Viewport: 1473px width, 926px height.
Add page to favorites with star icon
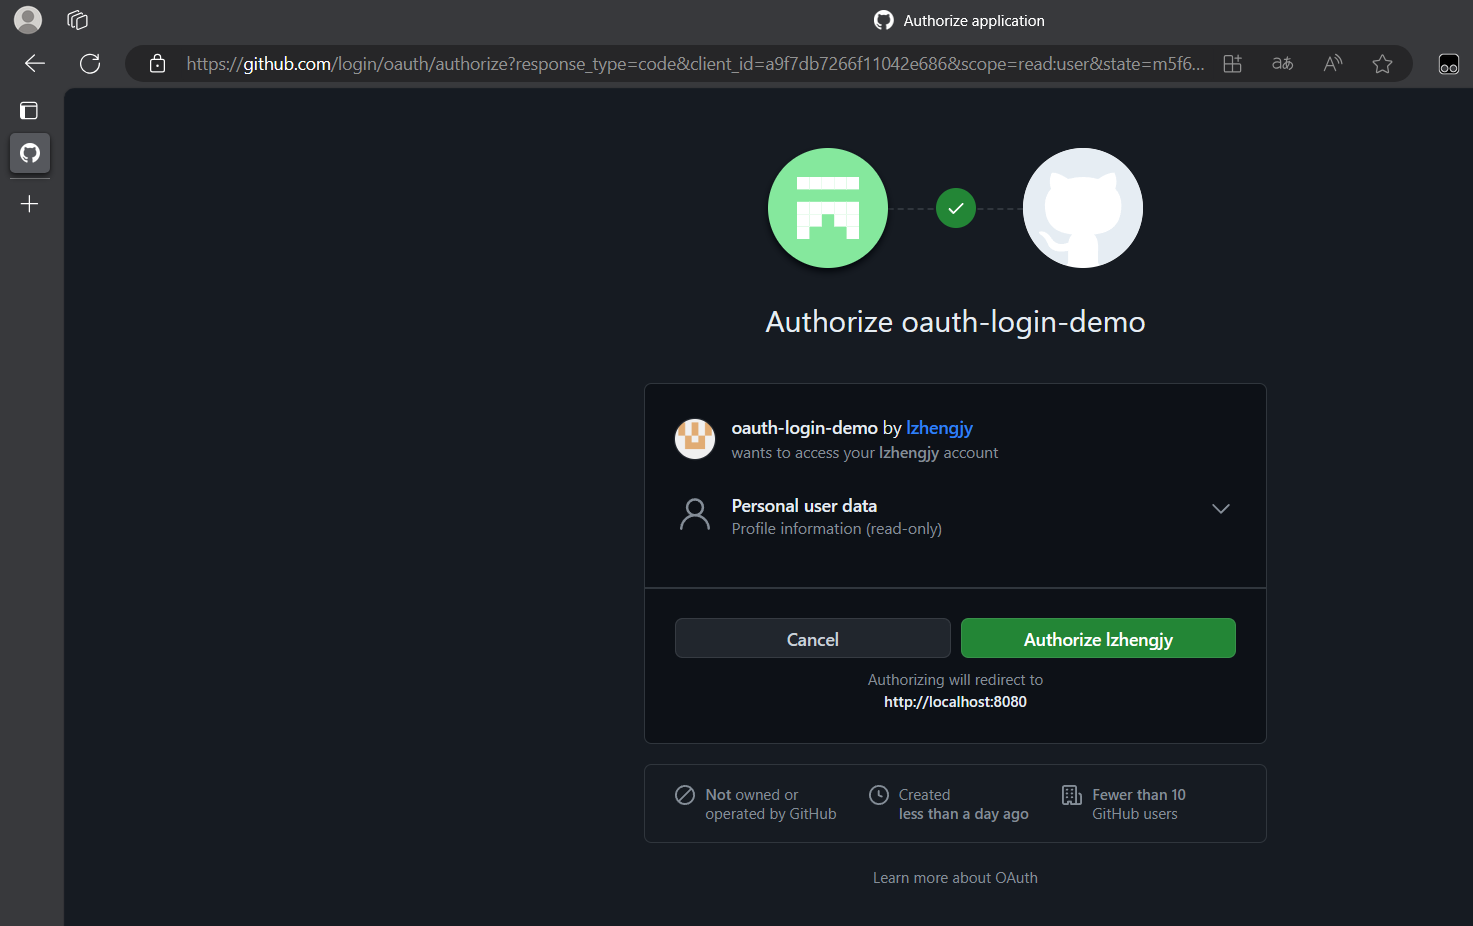1382,64
